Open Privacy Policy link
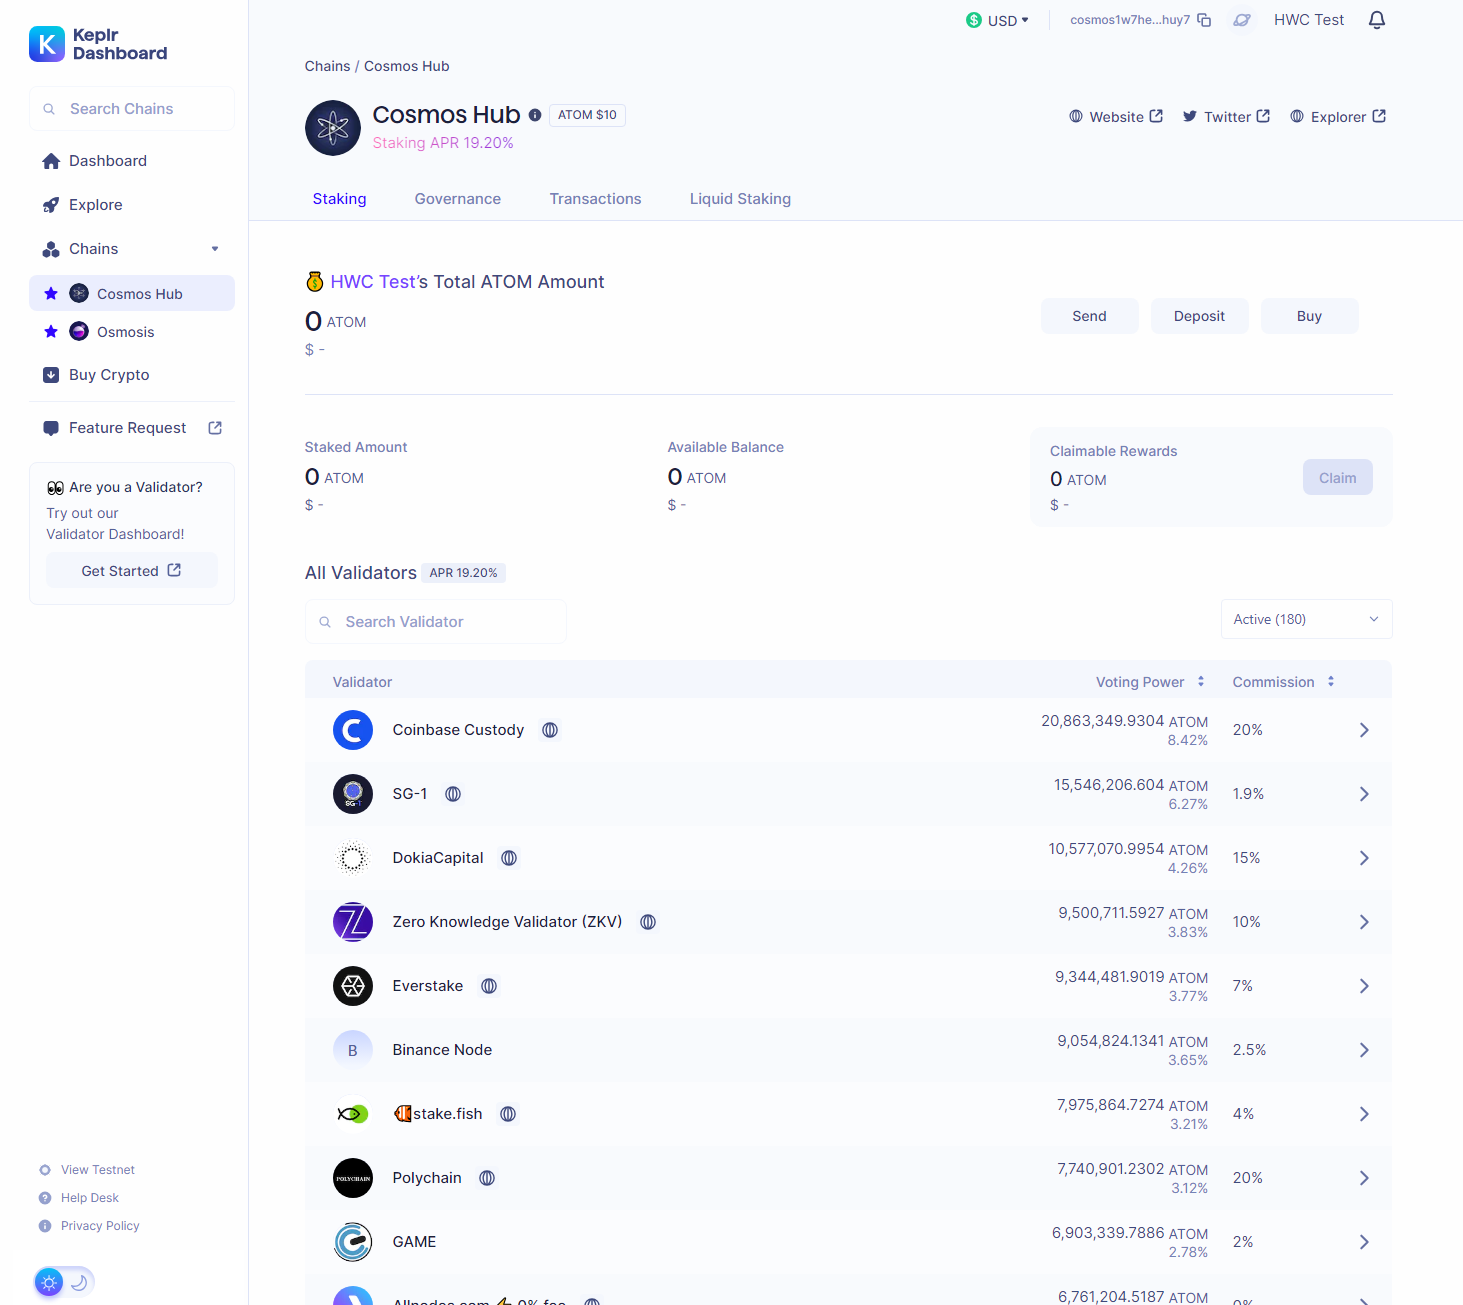Viewport: 1463px width, 1305px height. click(89, 1226)
